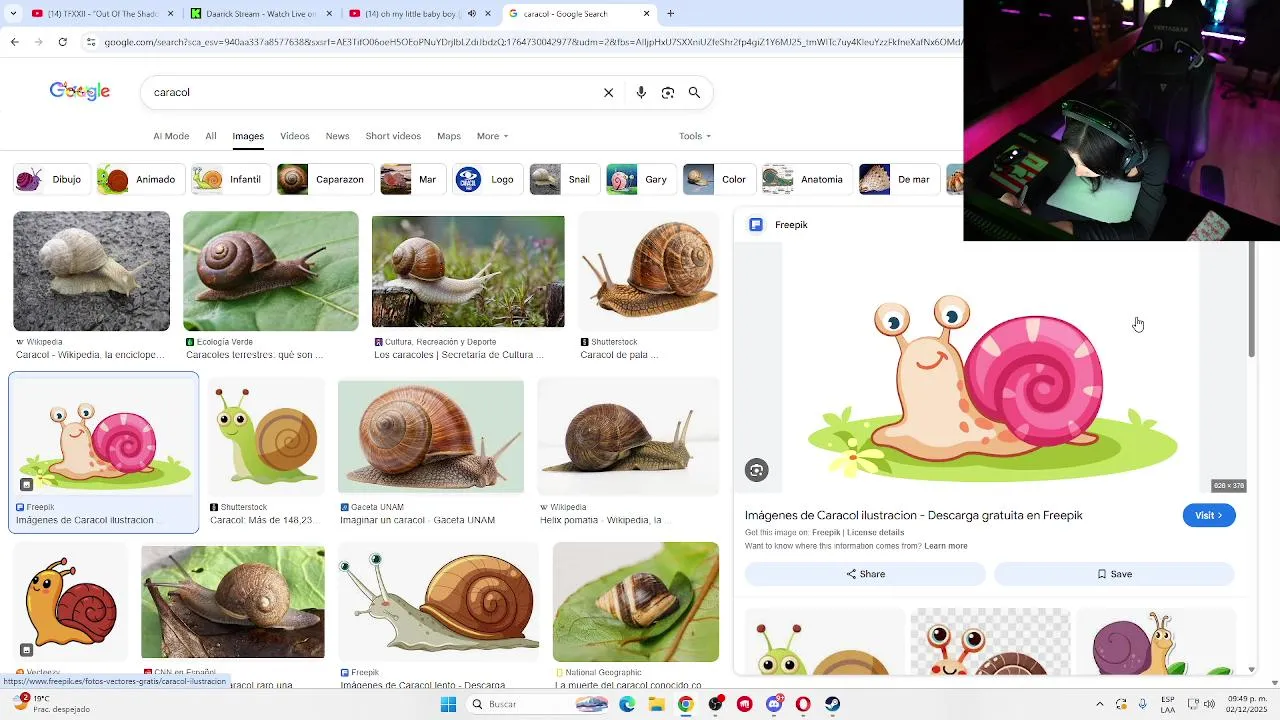
Task: Clear the search box with the X icon
Action: click(608, 92)
